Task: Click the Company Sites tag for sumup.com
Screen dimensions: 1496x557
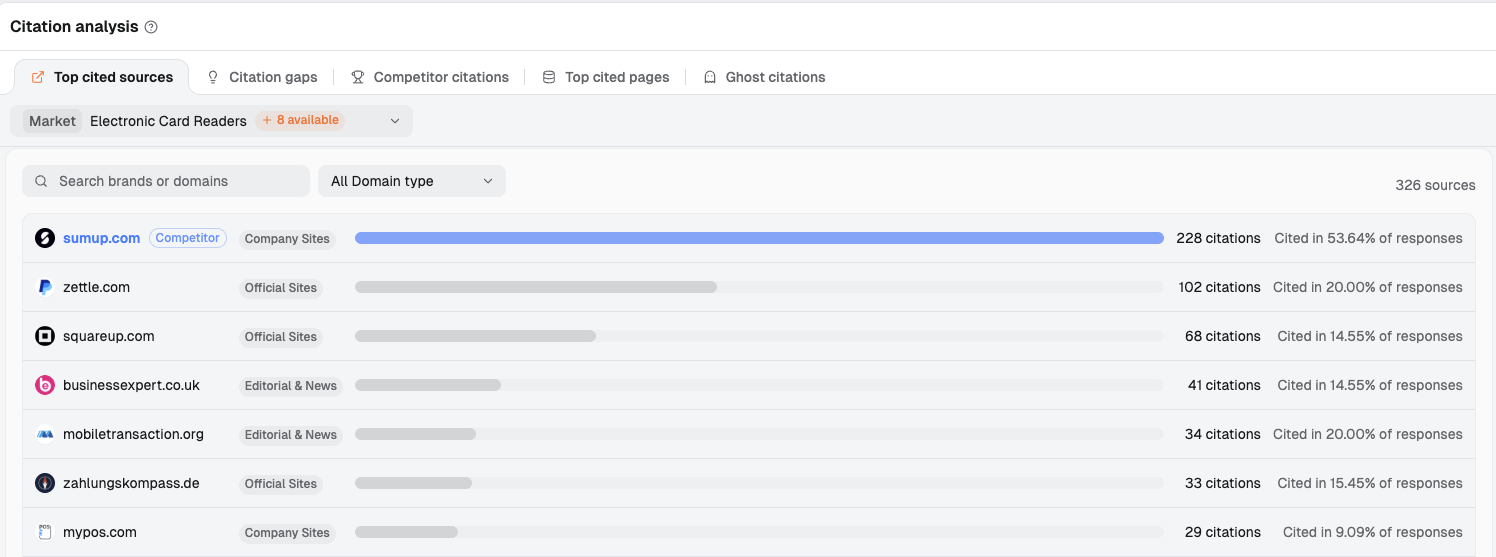Action: click(x=287, y=239)
